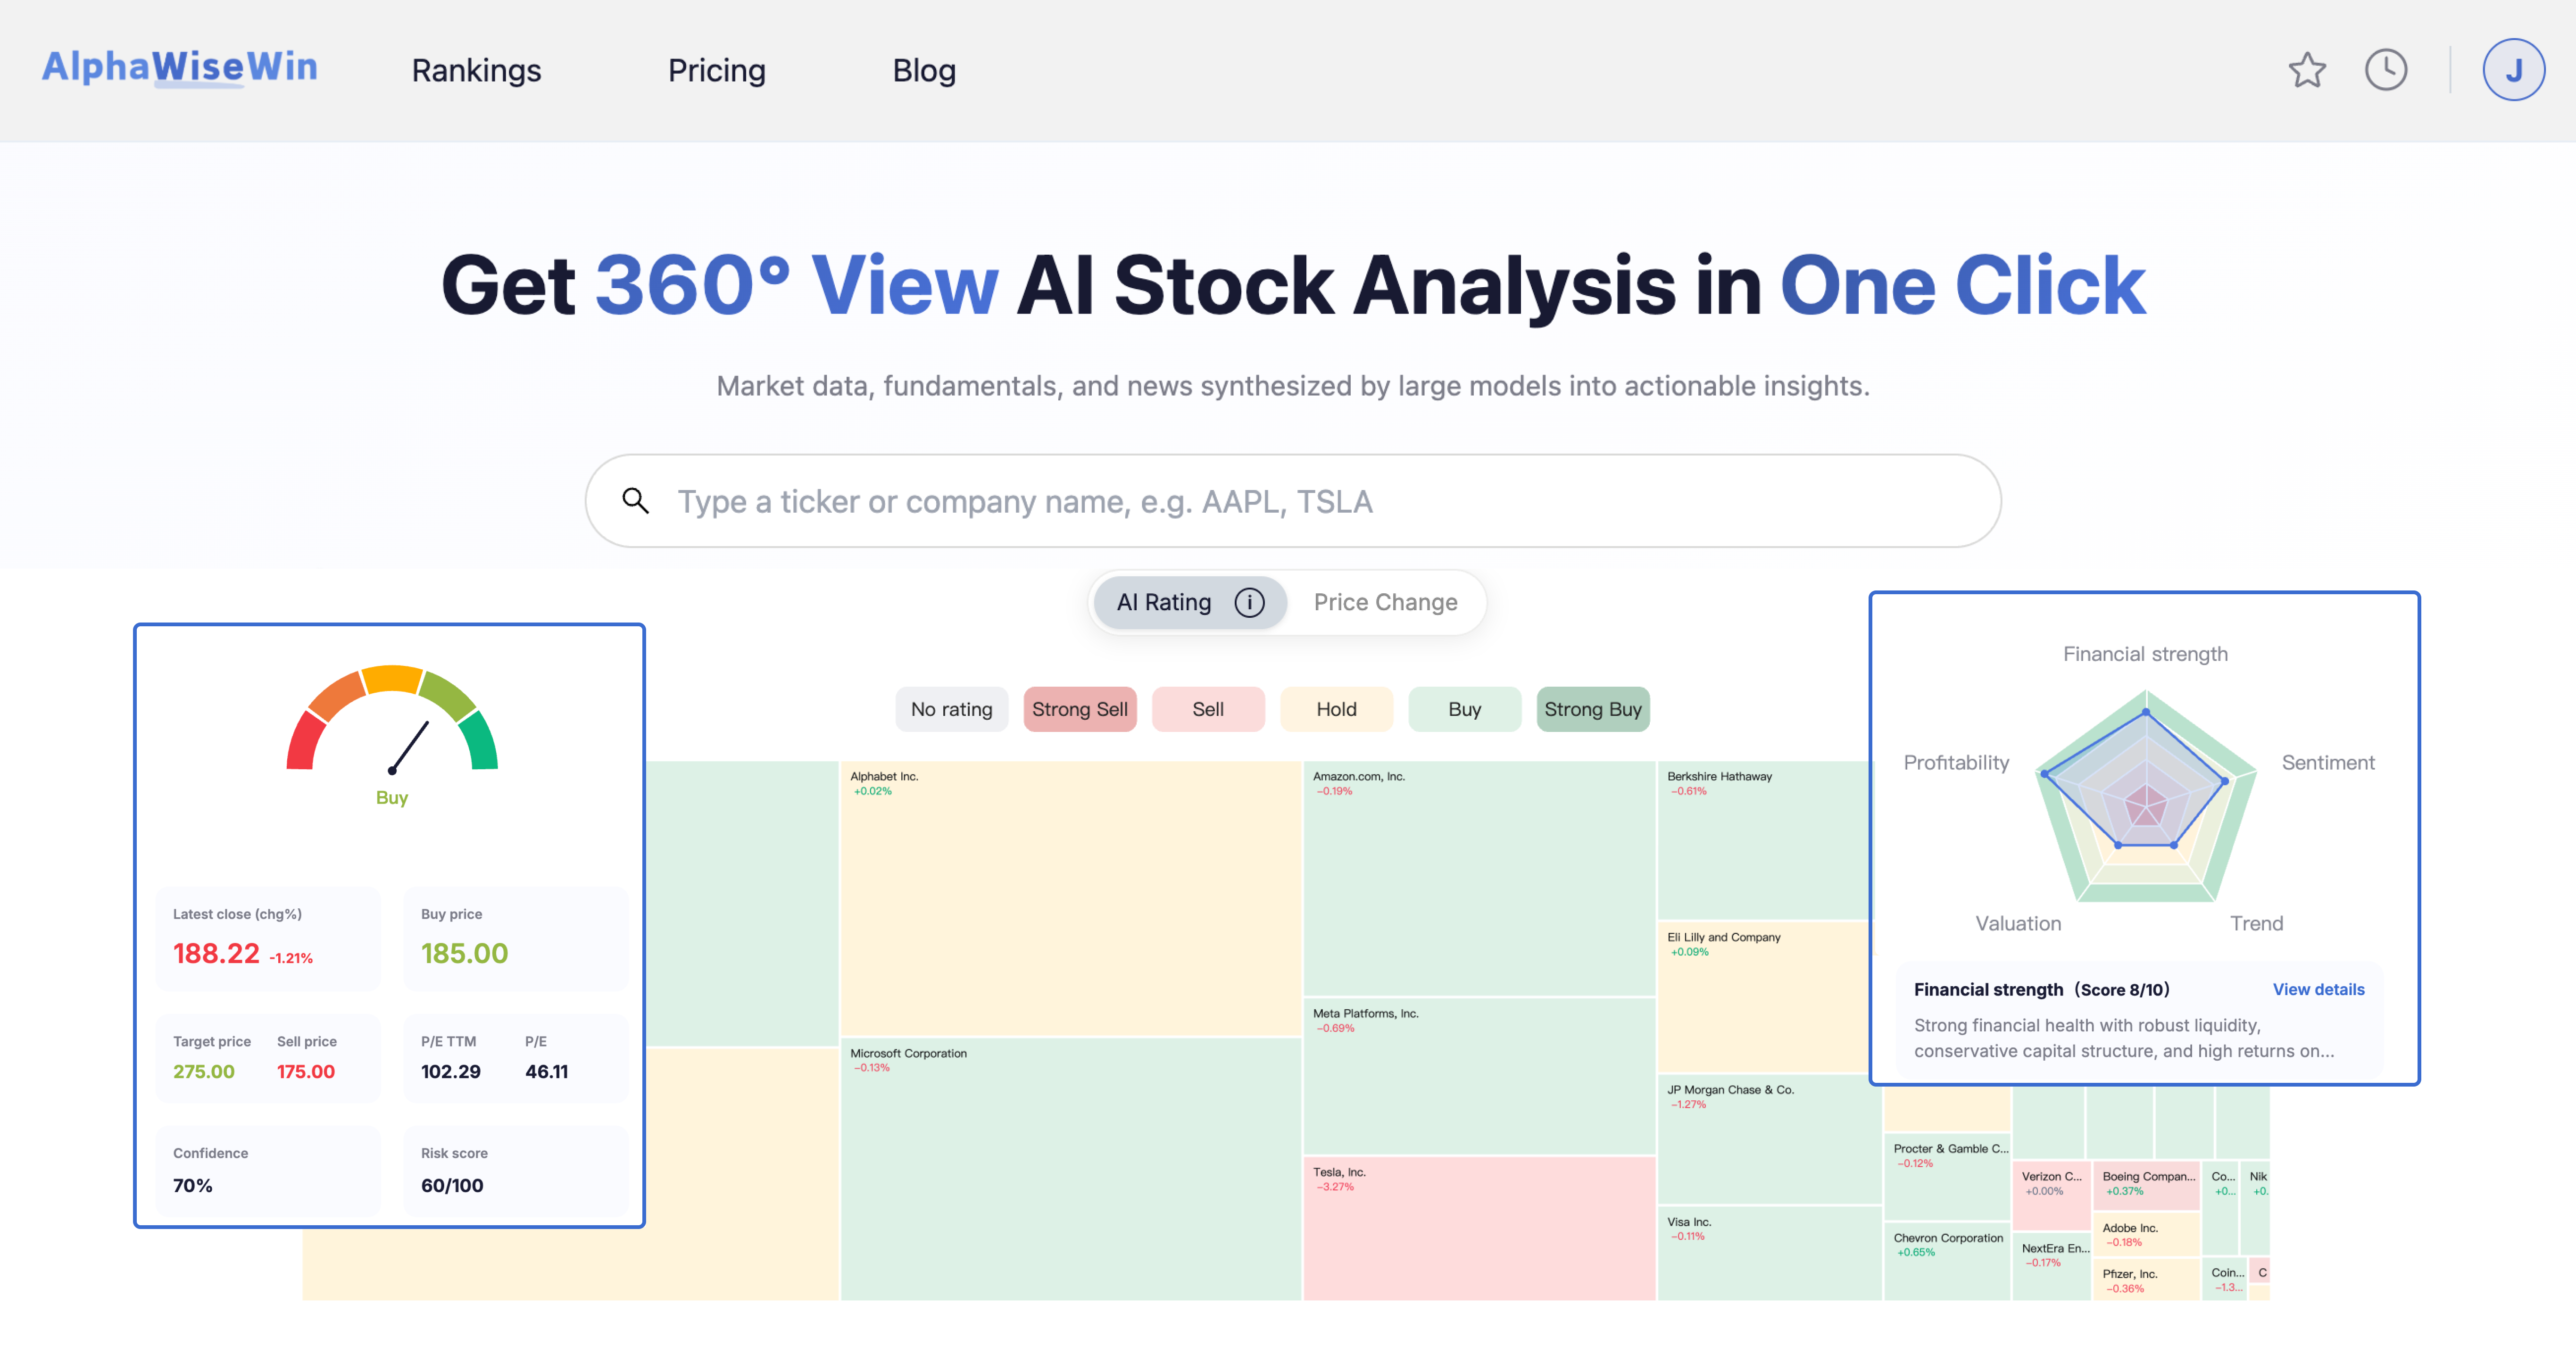Select the Microsoft Corporation treemap tile
2576x1362 pixels.
click(1070, 1169)
